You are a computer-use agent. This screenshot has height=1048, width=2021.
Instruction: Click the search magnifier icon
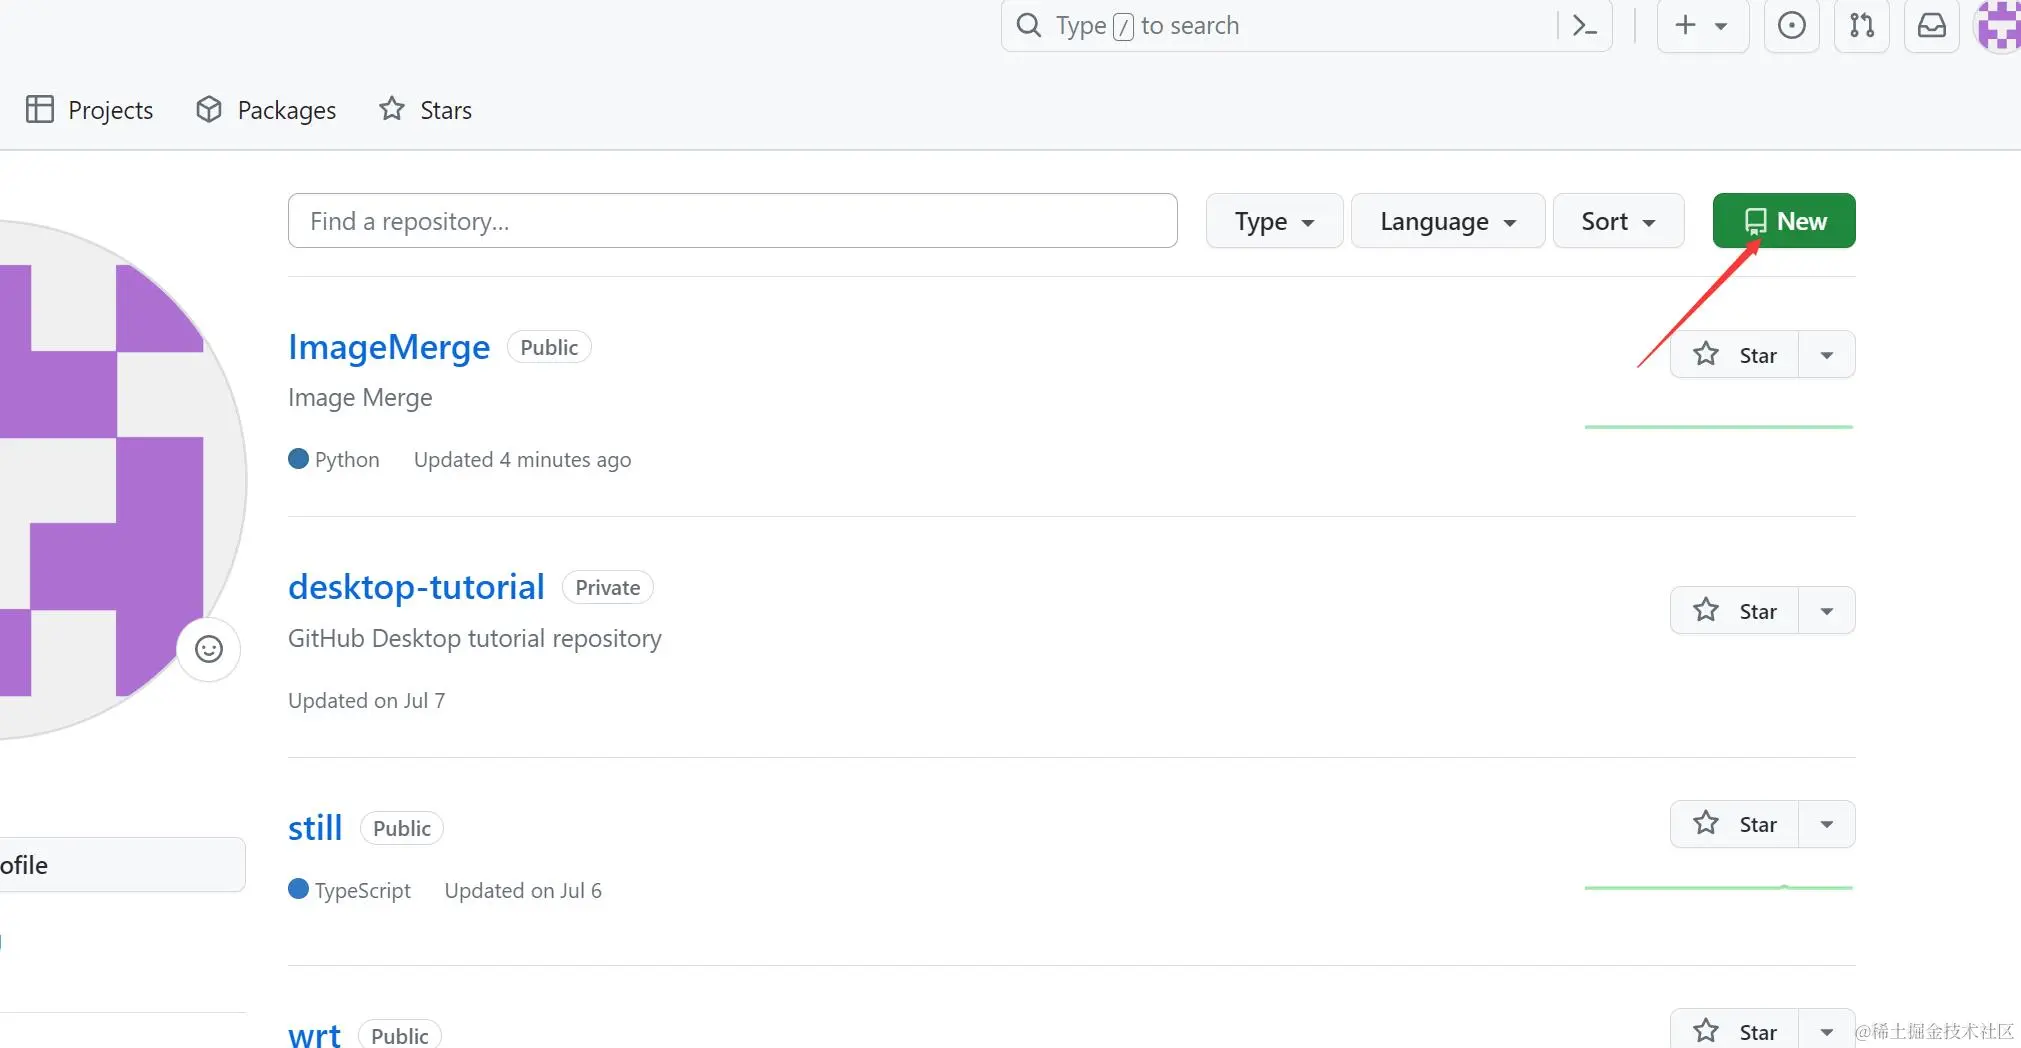click(x=1028, y=26)
